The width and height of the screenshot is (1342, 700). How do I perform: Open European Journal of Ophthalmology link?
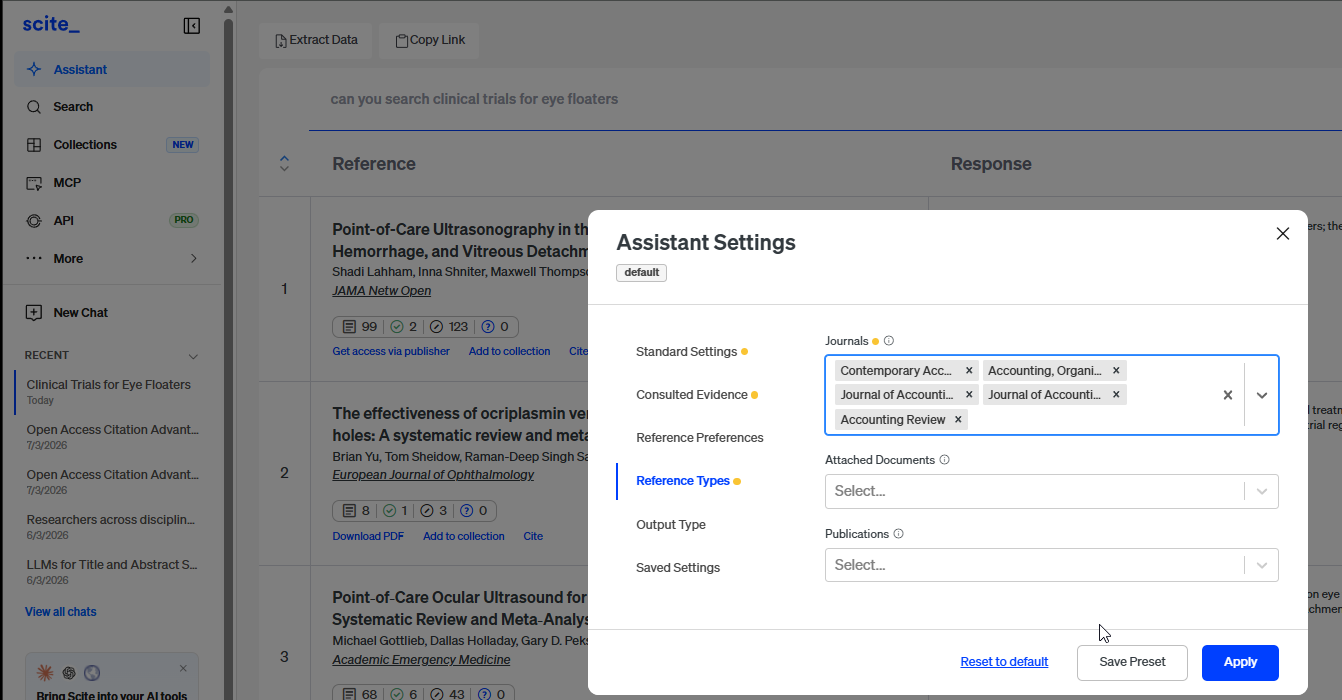click(x=433, y=475)
